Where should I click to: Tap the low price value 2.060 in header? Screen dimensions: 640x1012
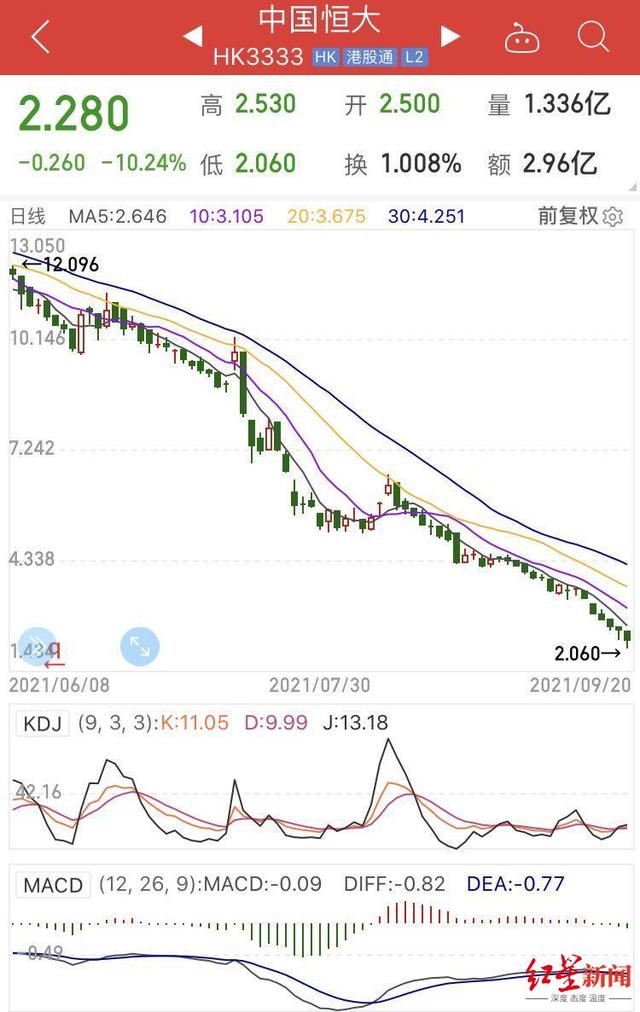coord(265,163)
